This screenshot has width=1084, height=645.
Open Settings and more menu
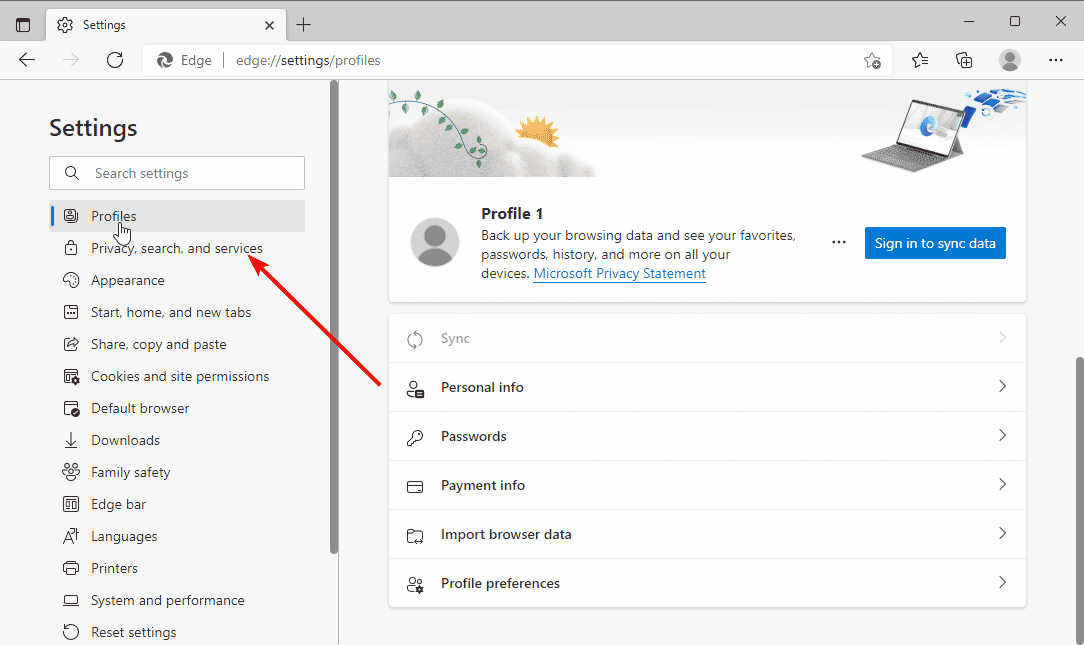click(x=1056, y=60)
